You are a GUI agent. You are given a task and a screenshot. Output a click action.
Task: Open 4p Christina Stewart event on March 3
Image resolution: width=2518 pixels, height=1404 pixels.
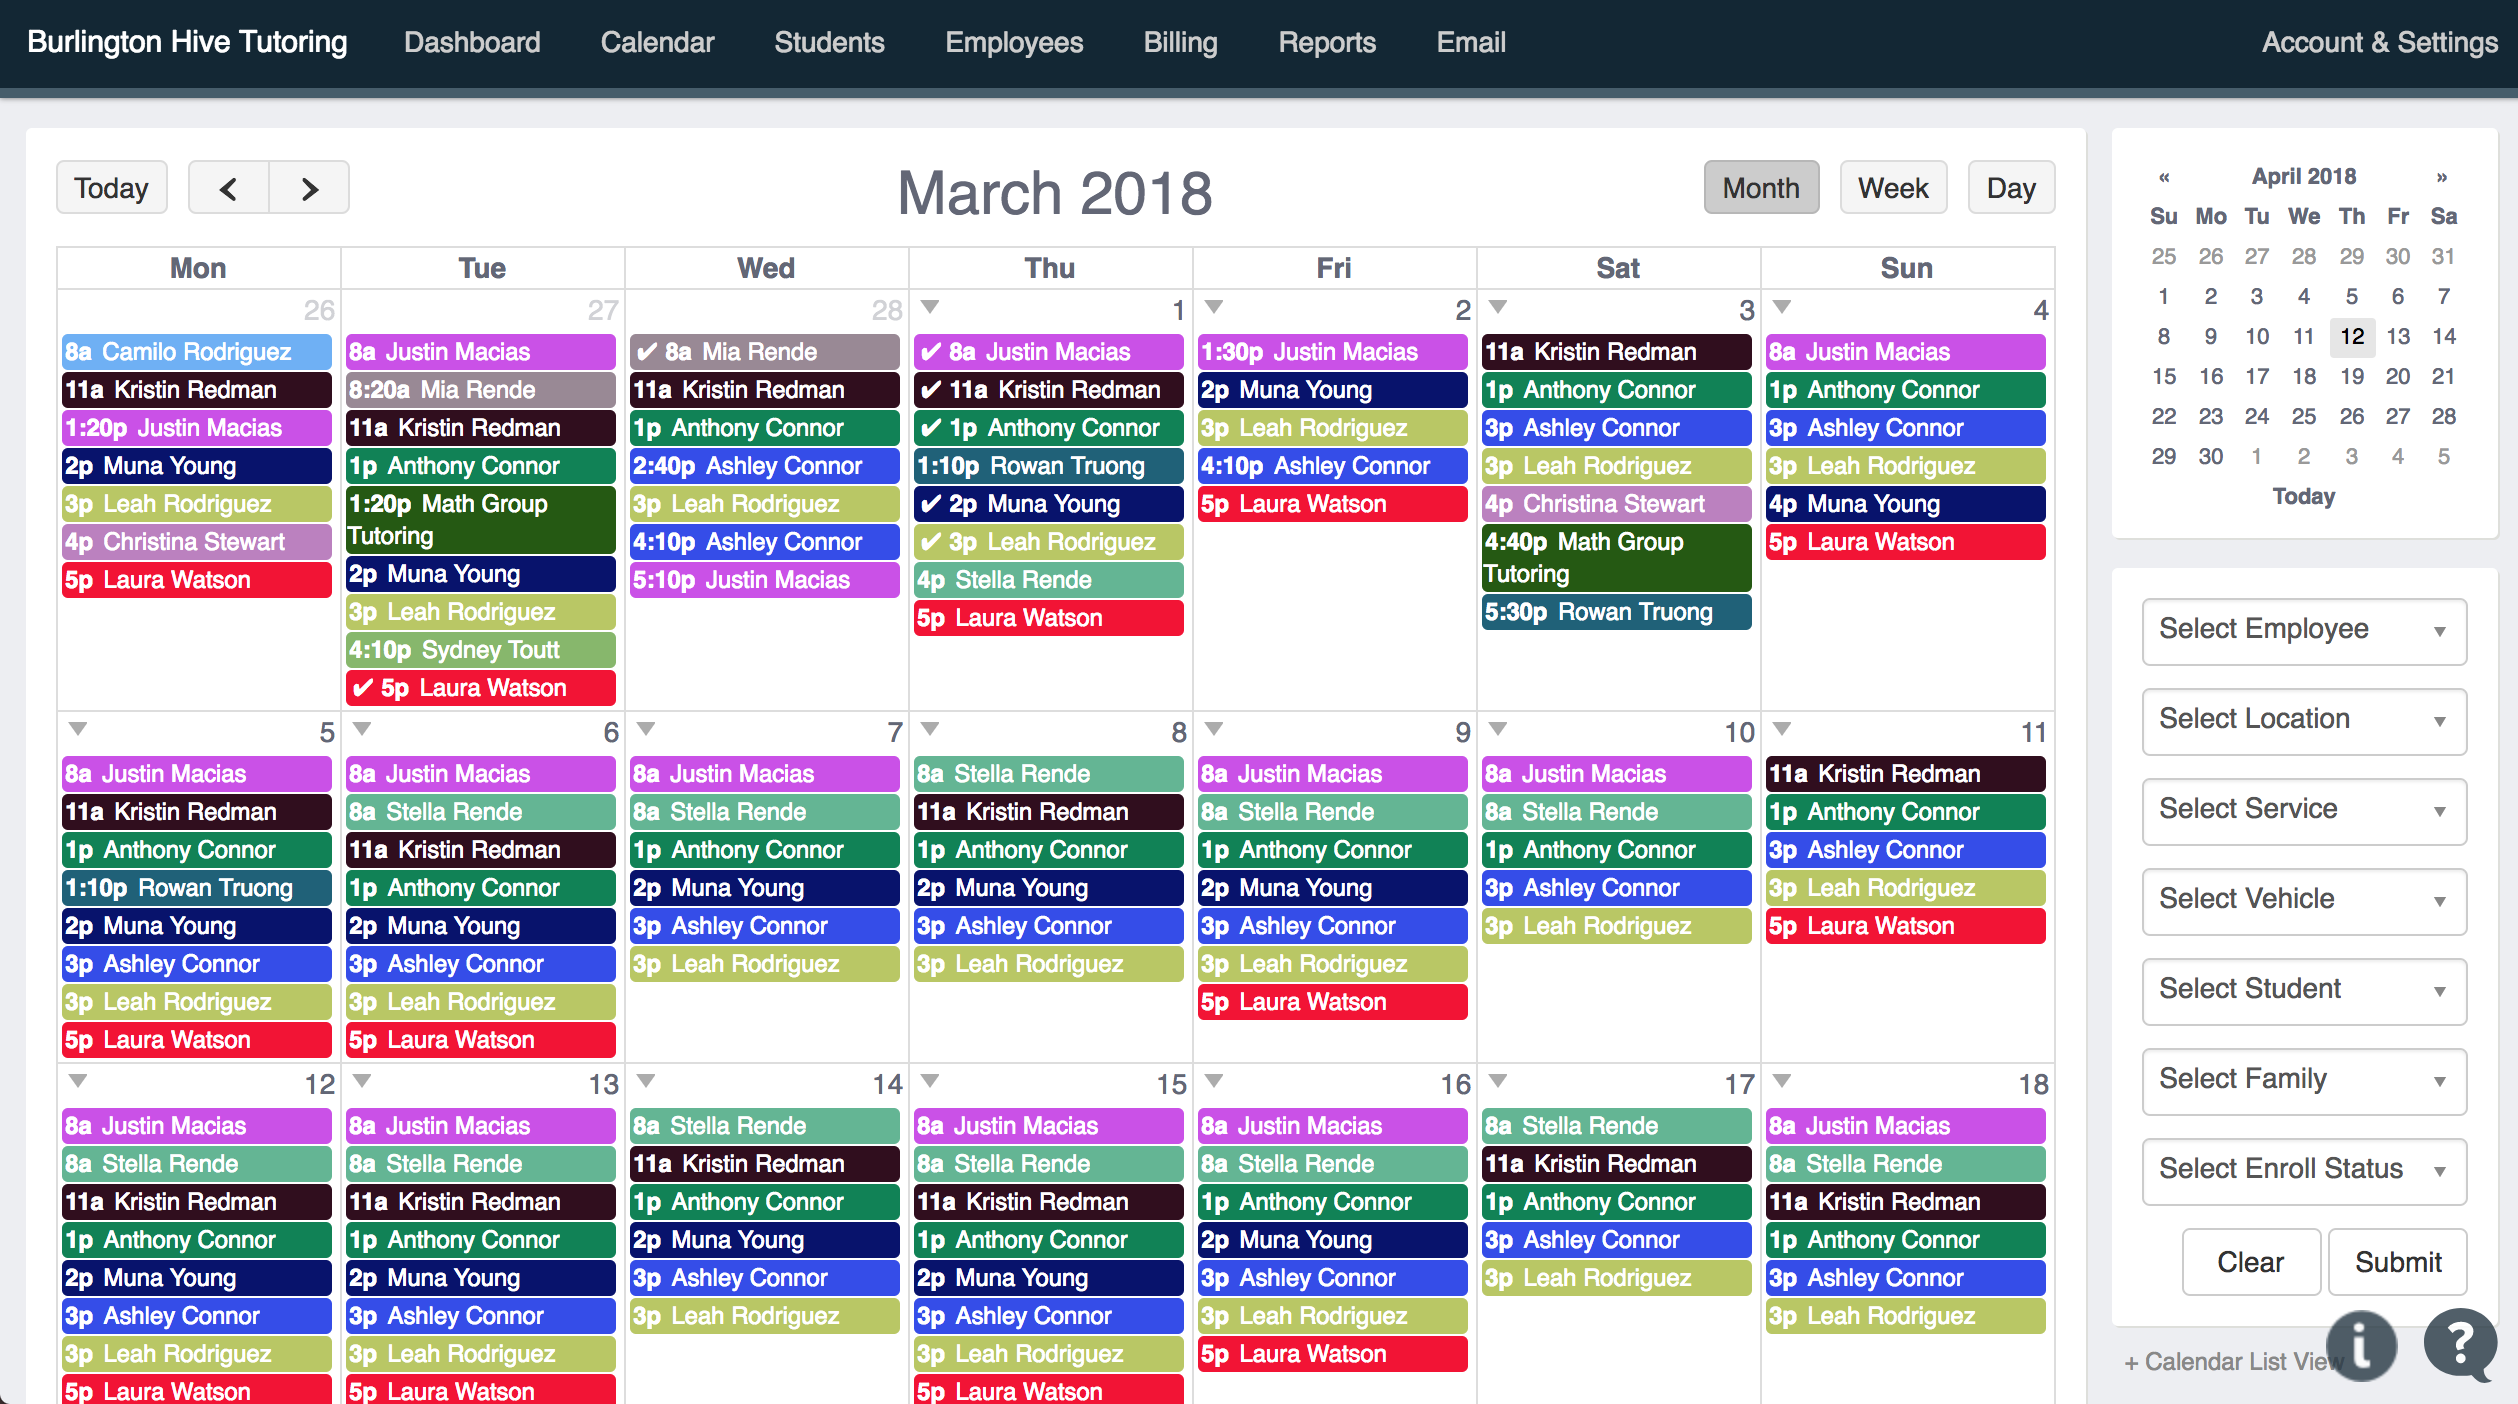point(1617,504)
